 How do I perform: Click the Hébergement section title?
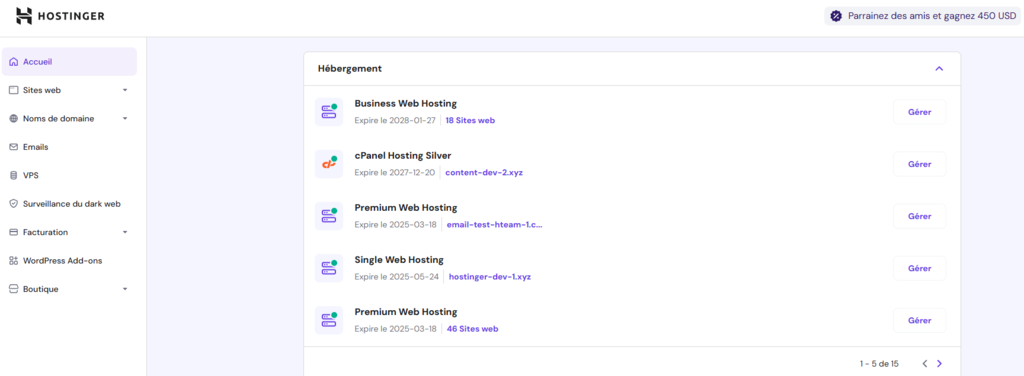tap(350, 69)
